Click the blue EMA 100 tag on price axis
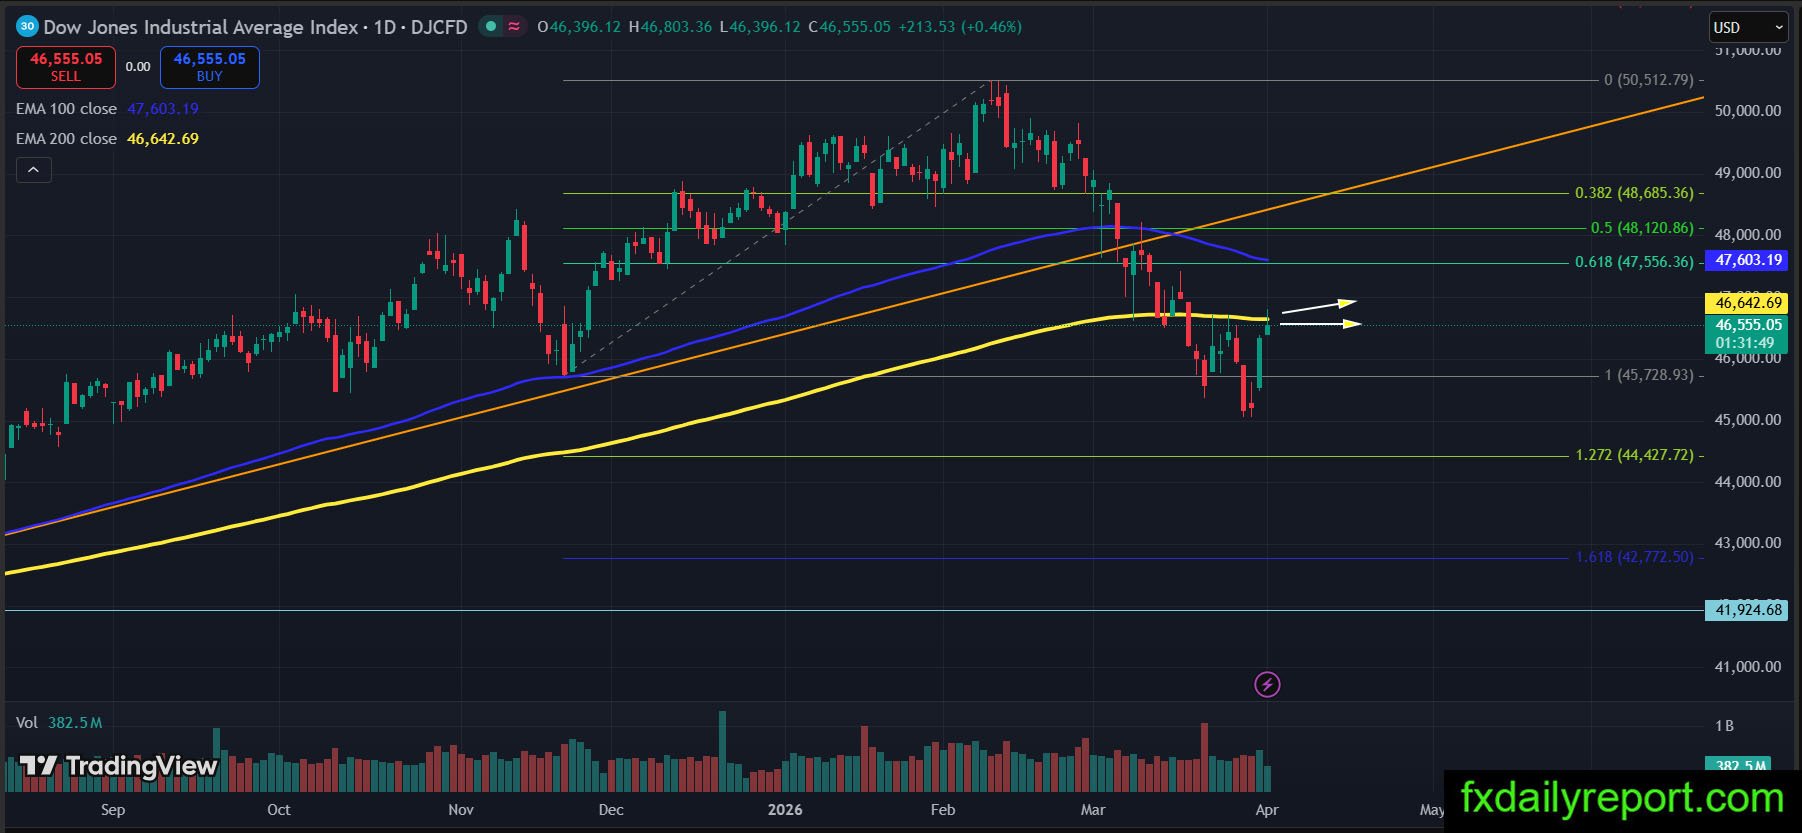 pyautogui.click(x=1748, y=260)
